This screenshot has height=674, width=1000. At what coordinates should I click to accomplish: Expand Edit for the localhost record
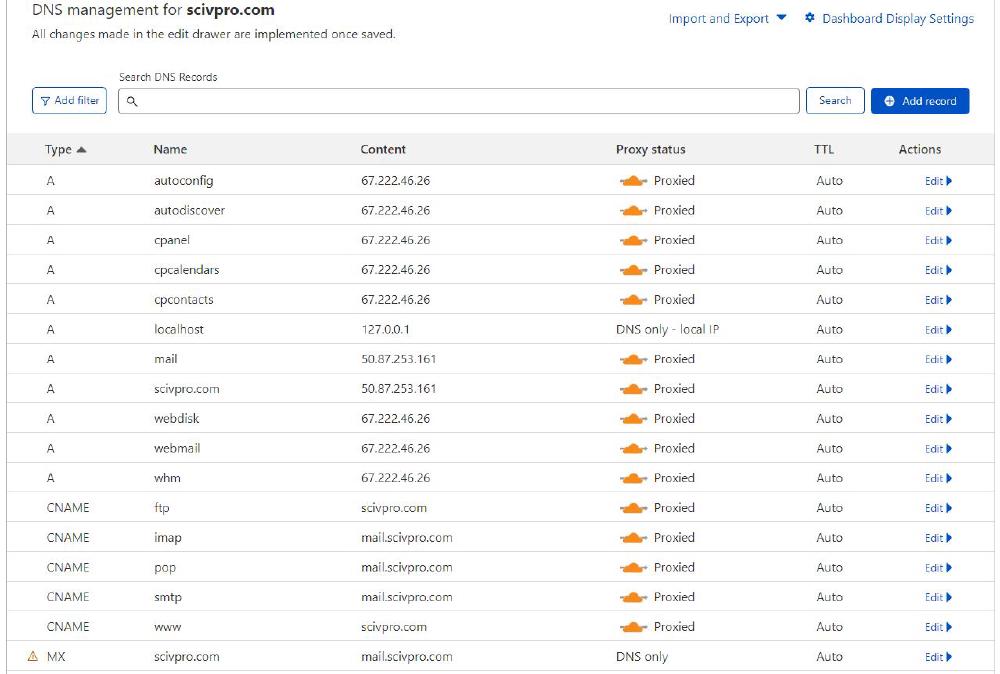pyautogui.click(x=938, y=330)
